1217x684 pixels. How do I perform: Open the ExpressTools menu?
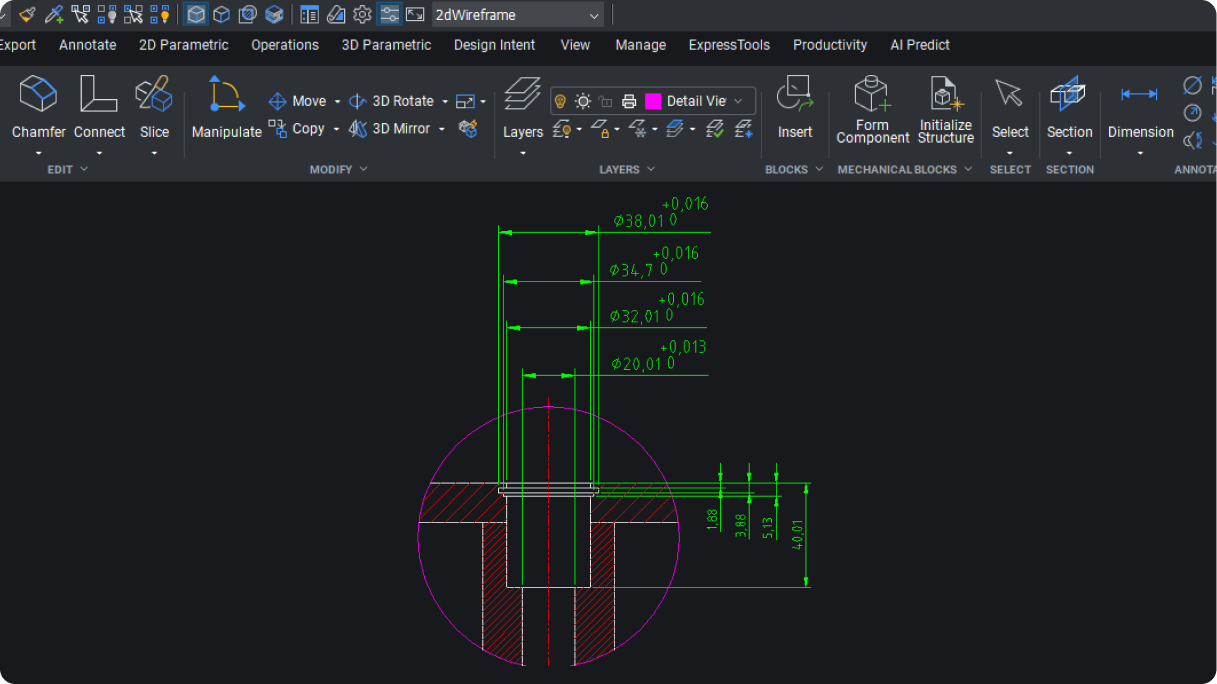(729, 45)
